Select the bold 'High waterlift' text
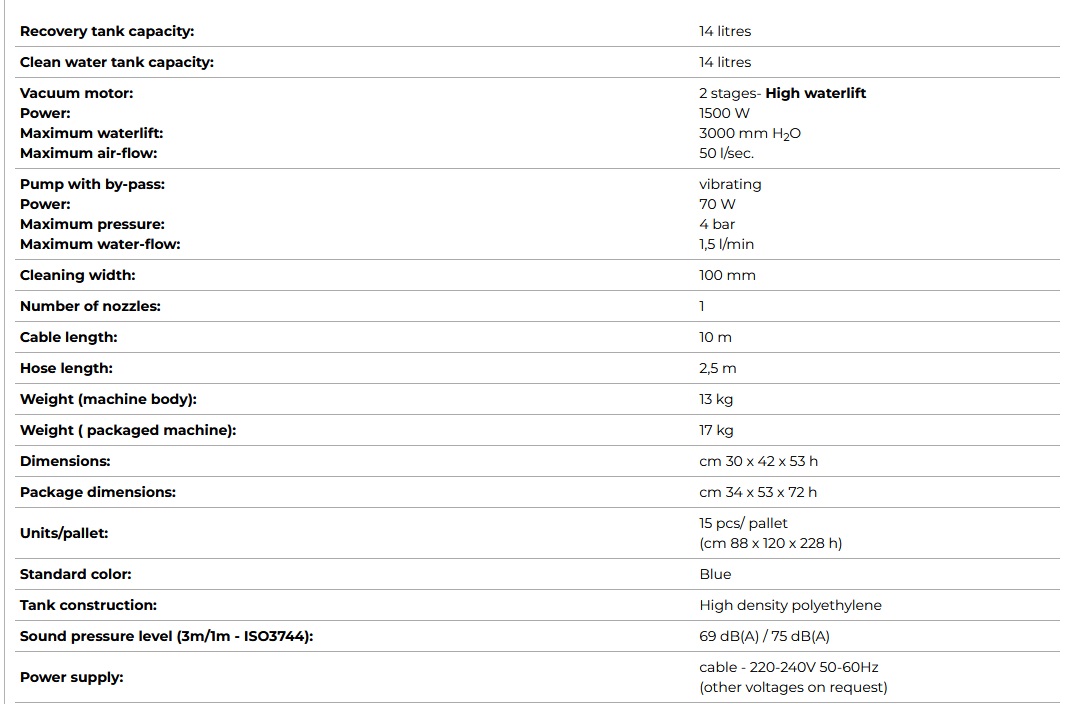 click(x=815, y=93)
